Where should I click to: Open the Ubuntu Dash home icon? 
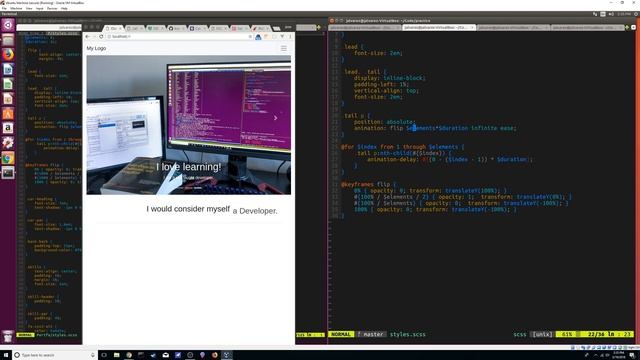point(8,25)
